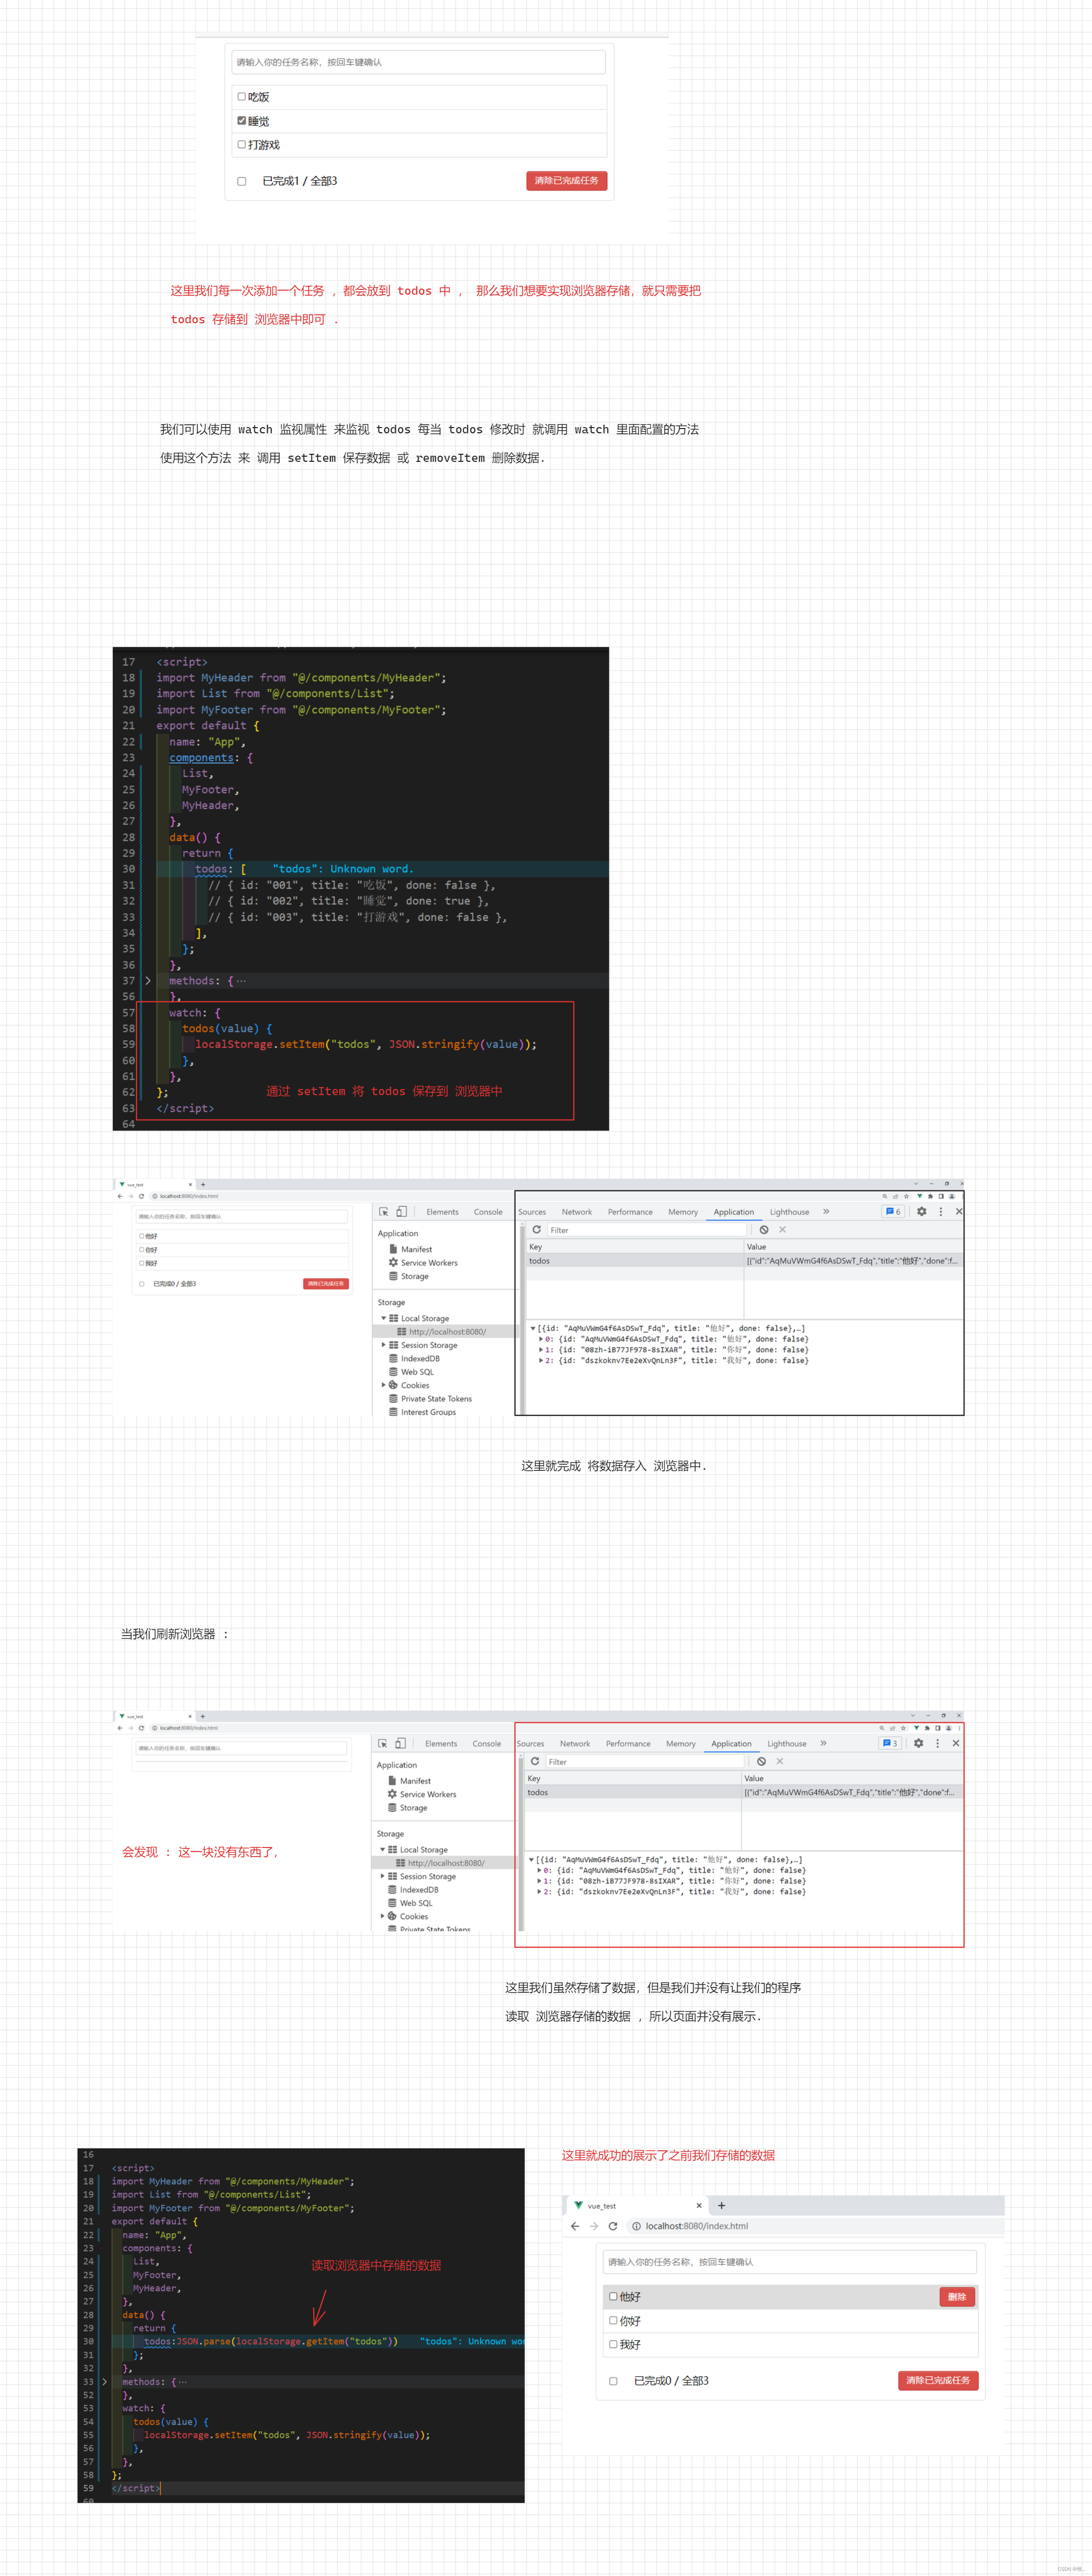The width and height of the screenshot is (1092, 2576).
Task: Open new tab with plus icon beside vue_test tab
Action: [x=722, y=2205]
